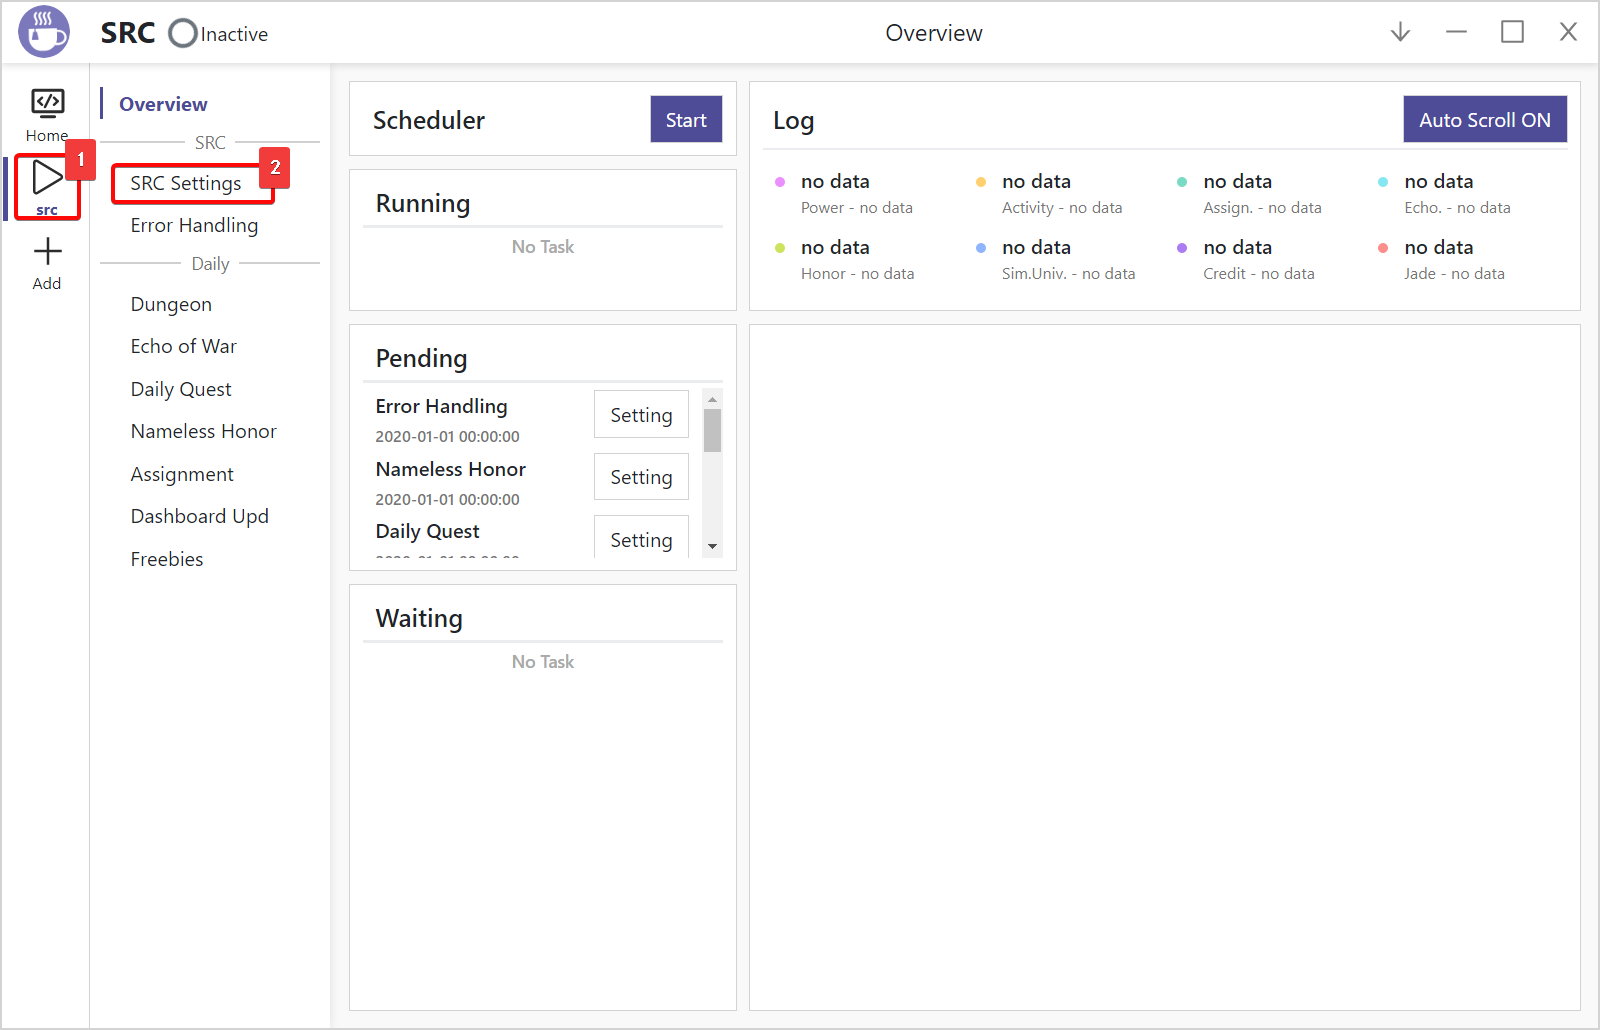Viewport: 1600px width, 1030px height.
Task: Select the src instance play icon
Action: click(x=47, y=178)
